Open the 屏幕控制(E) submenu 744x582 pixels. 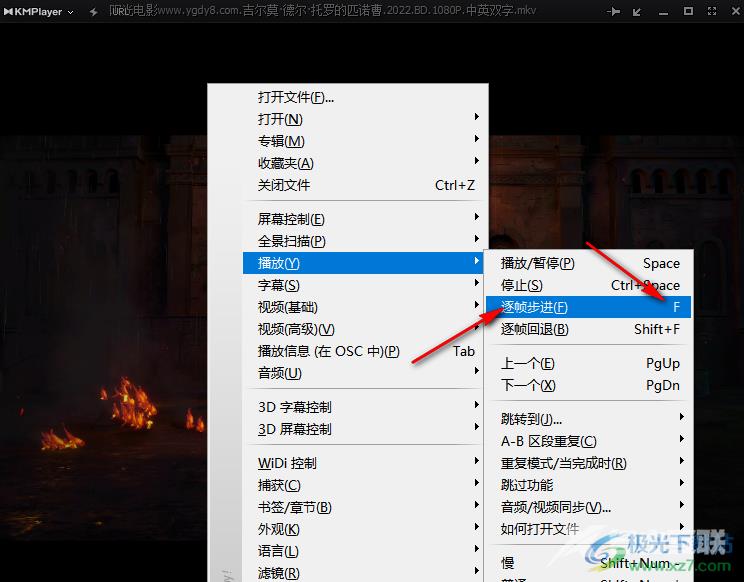(365, 219)
